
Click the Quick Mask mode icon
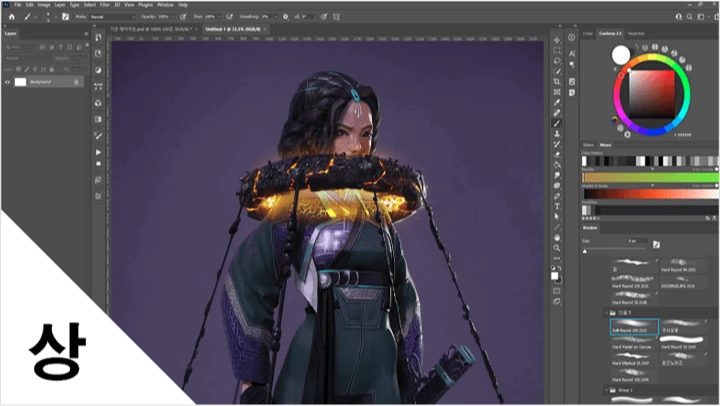click(557, 291)
